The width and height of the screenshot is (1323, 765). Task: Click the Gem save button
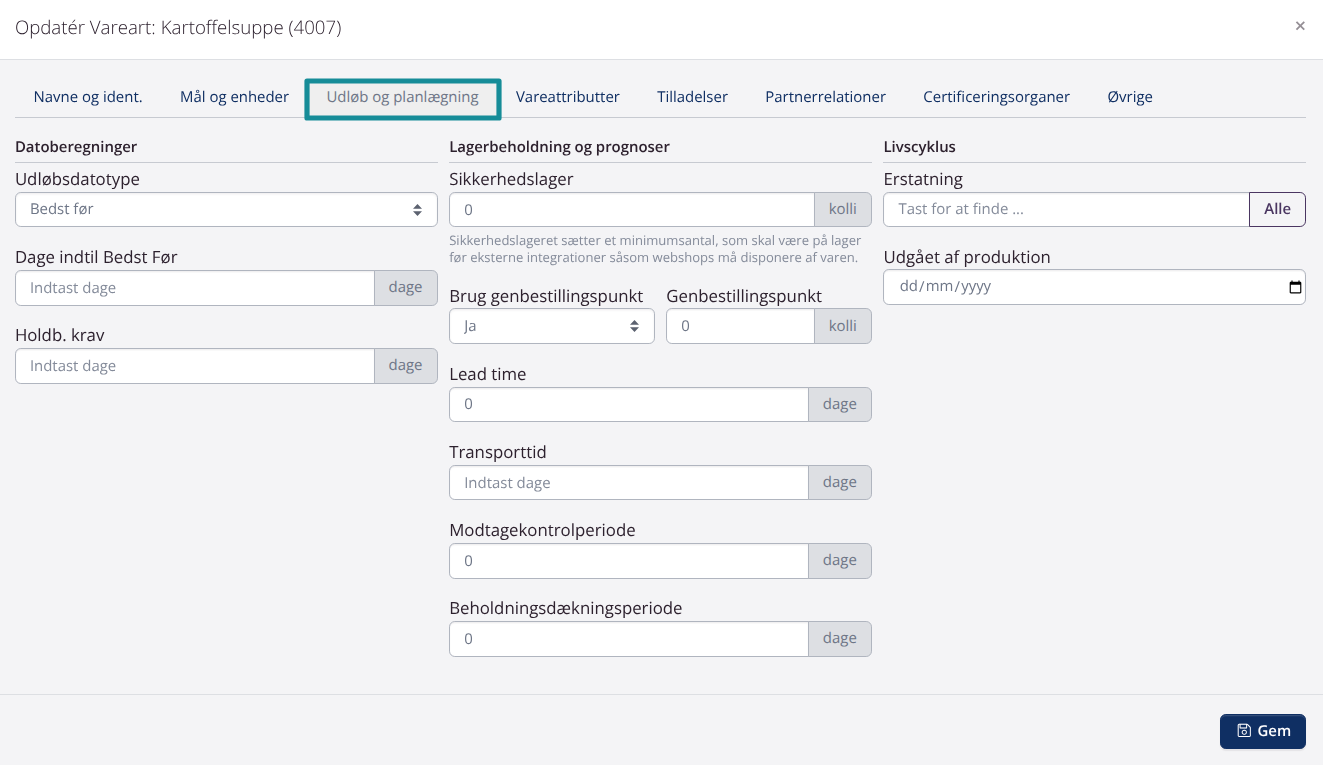pyautogui.click(x=1263, y=731)
